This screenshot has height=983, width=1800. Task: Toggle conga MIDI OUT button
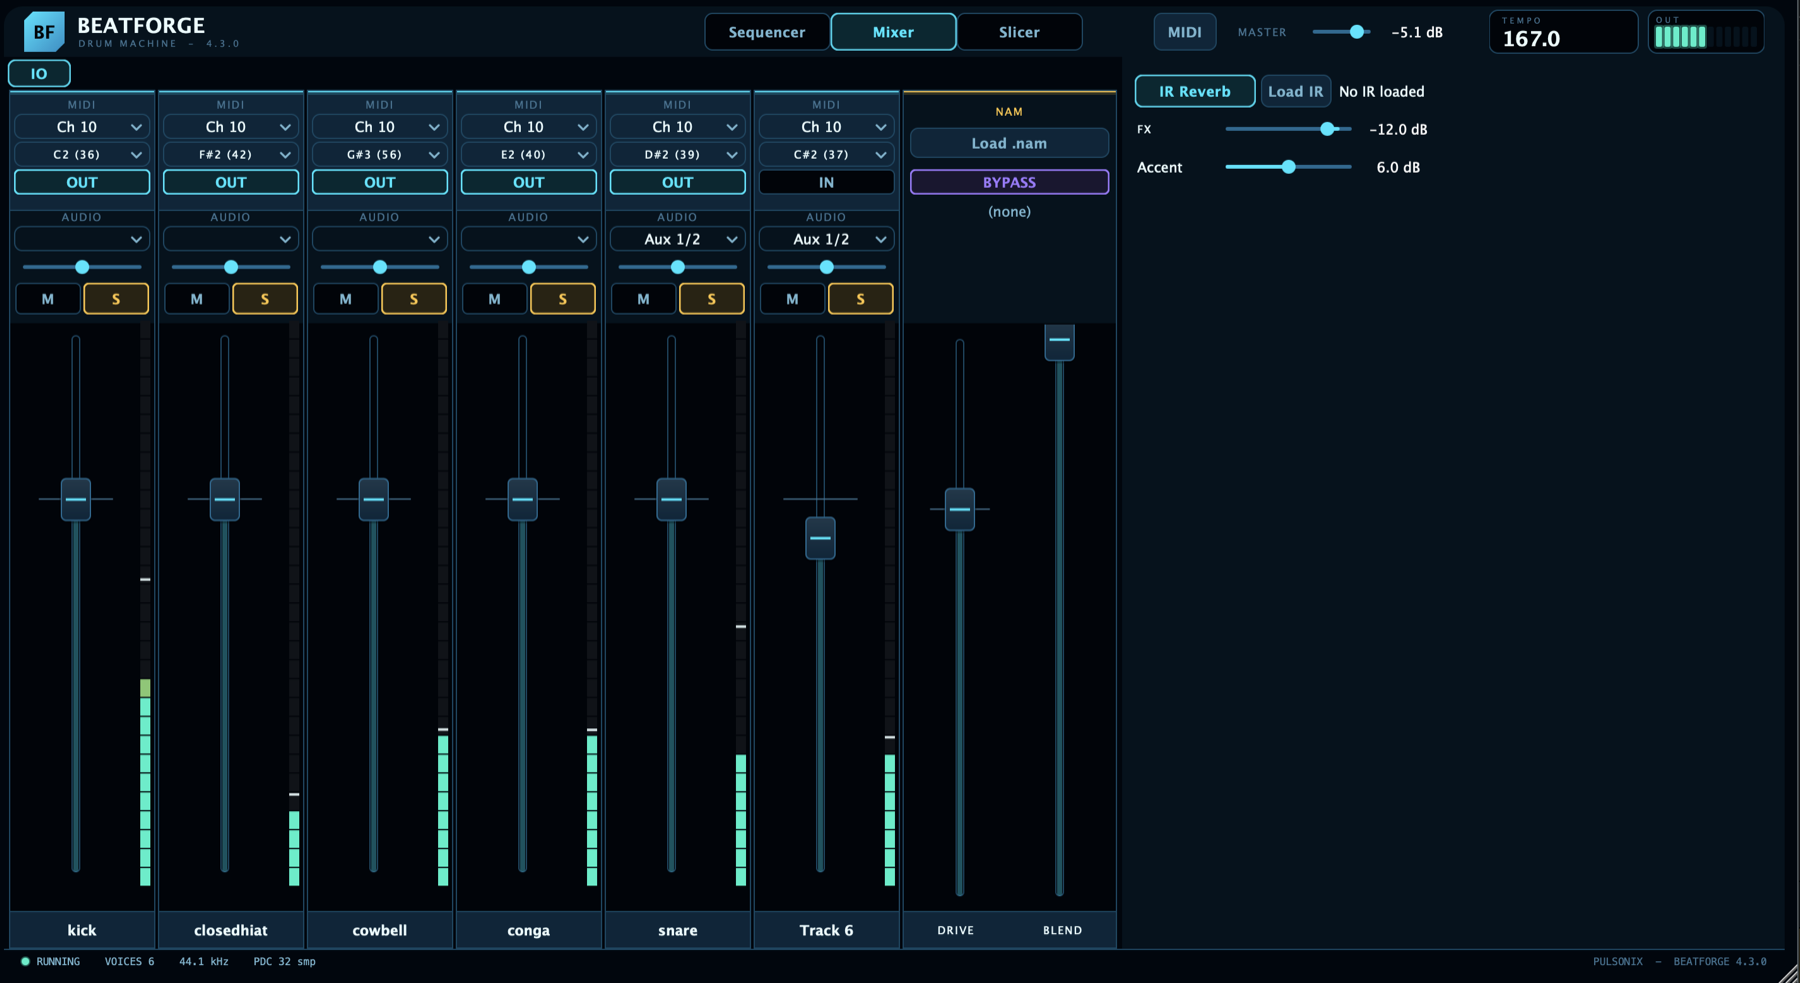pyautogui.click(x=529, y=182)
